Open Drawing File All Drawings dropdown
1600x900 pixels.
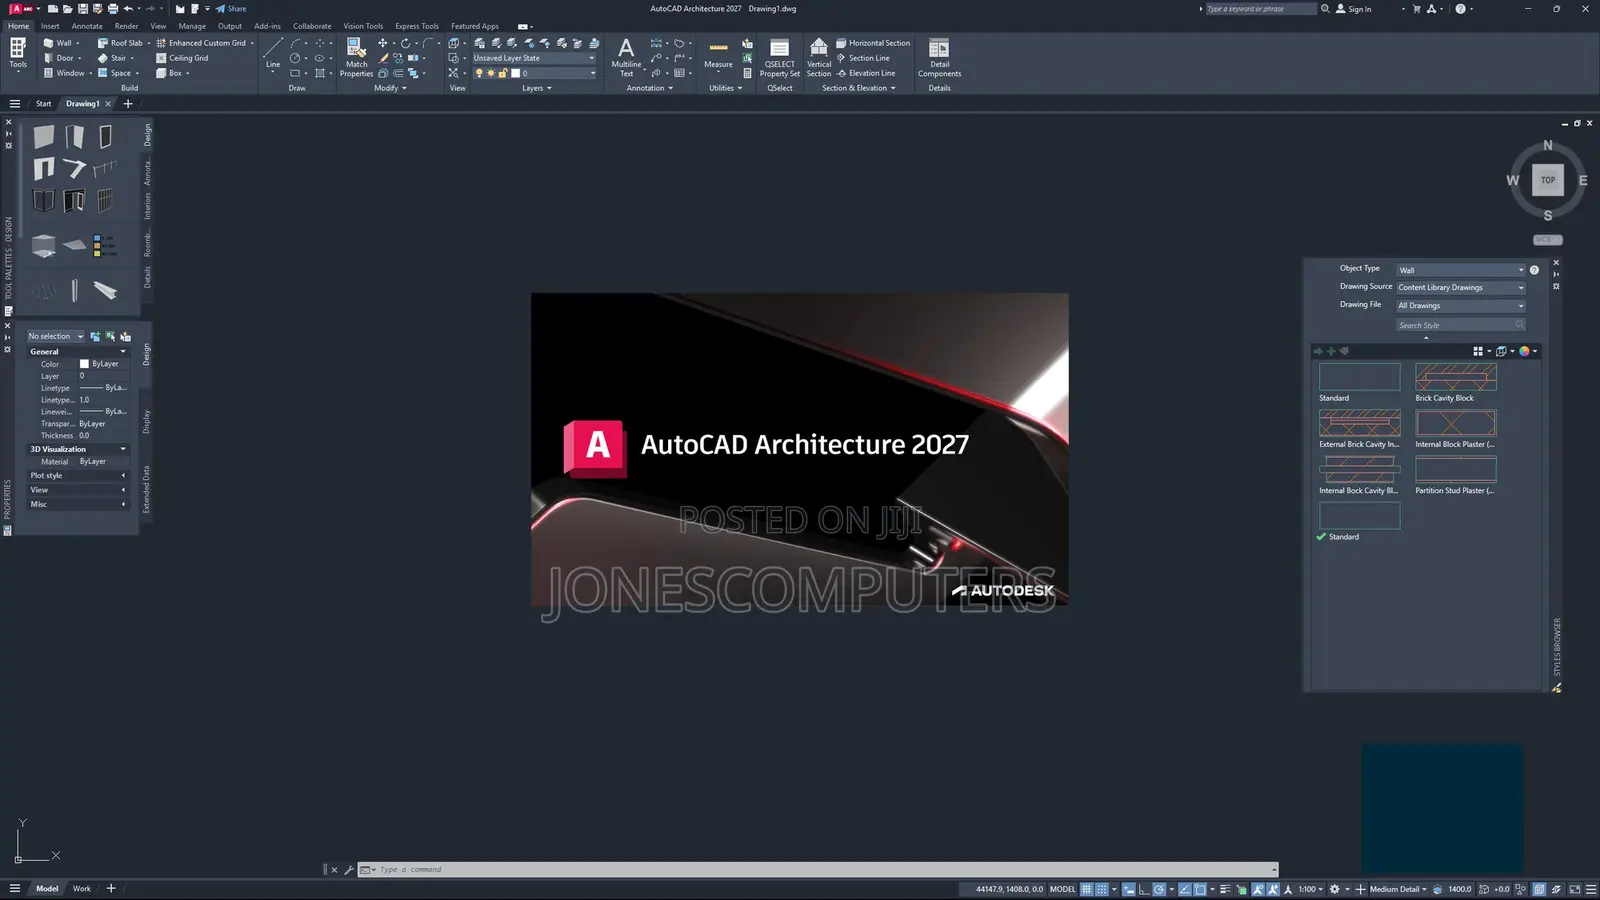(x=1461, y=306)
